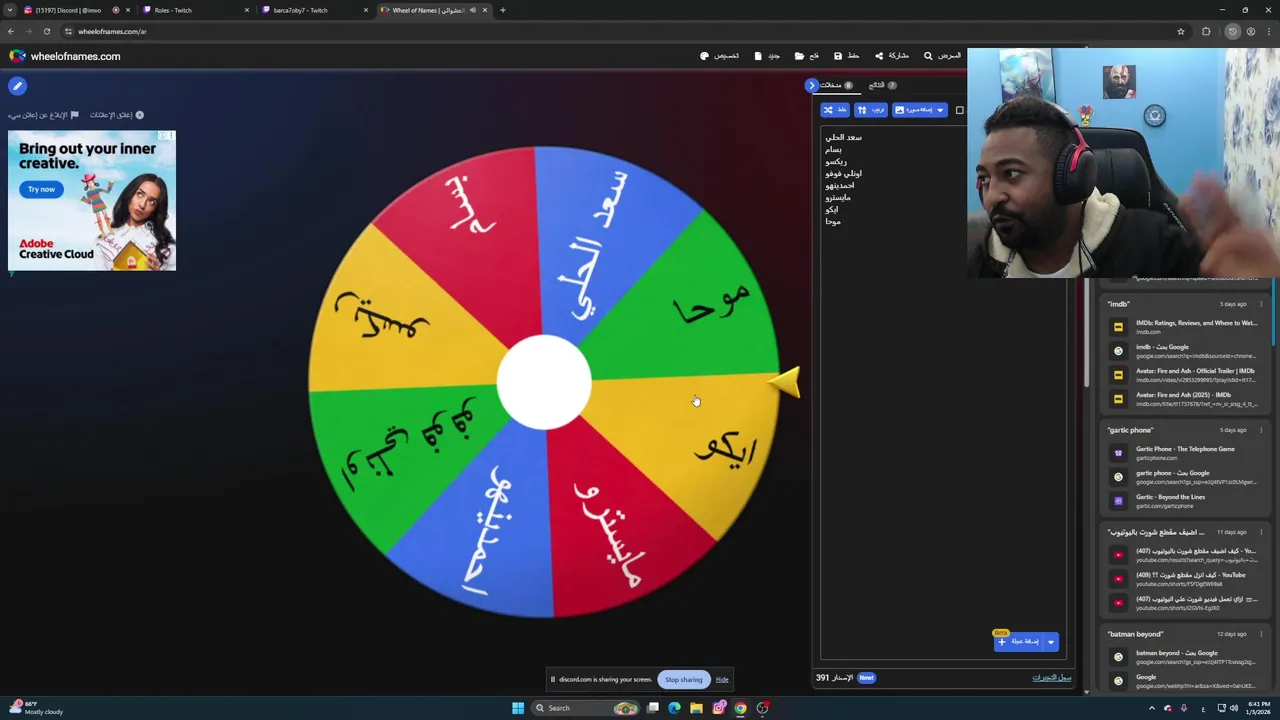Viewport: 1280px width, 720px height.
Task: Share the wheel via the share icon
Action: (x=891, y=56)
